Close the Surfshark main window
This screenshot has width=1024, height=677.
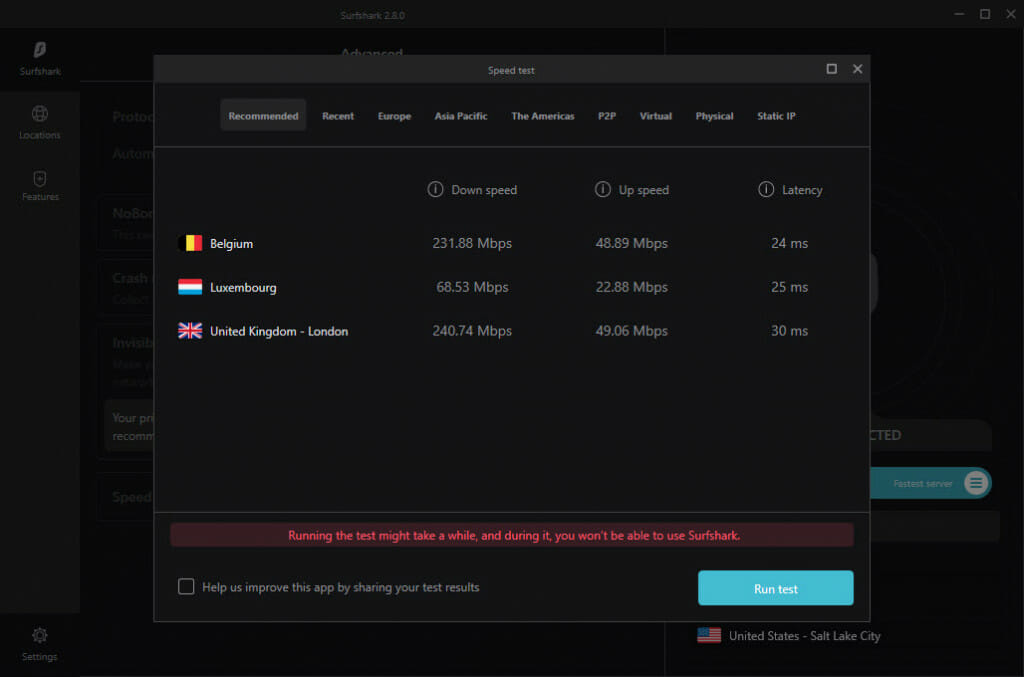point(1010,14)
